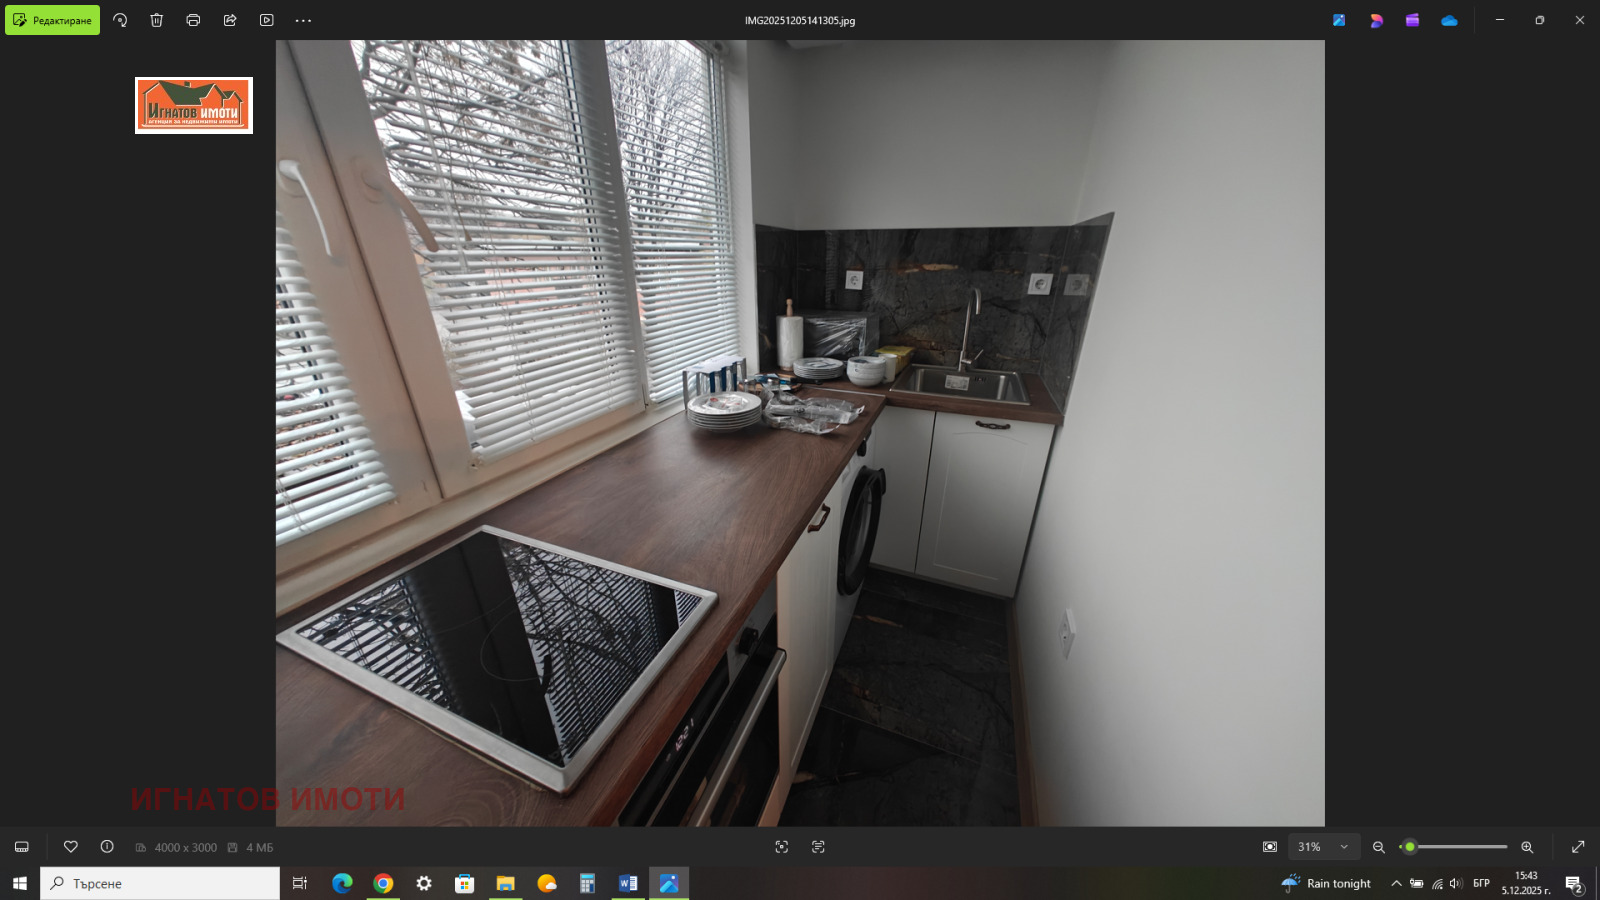The image size is (1600, 900).
Task: Start slideshow from the toolbar
Action: pyautogui.click(x=267, y=20)
